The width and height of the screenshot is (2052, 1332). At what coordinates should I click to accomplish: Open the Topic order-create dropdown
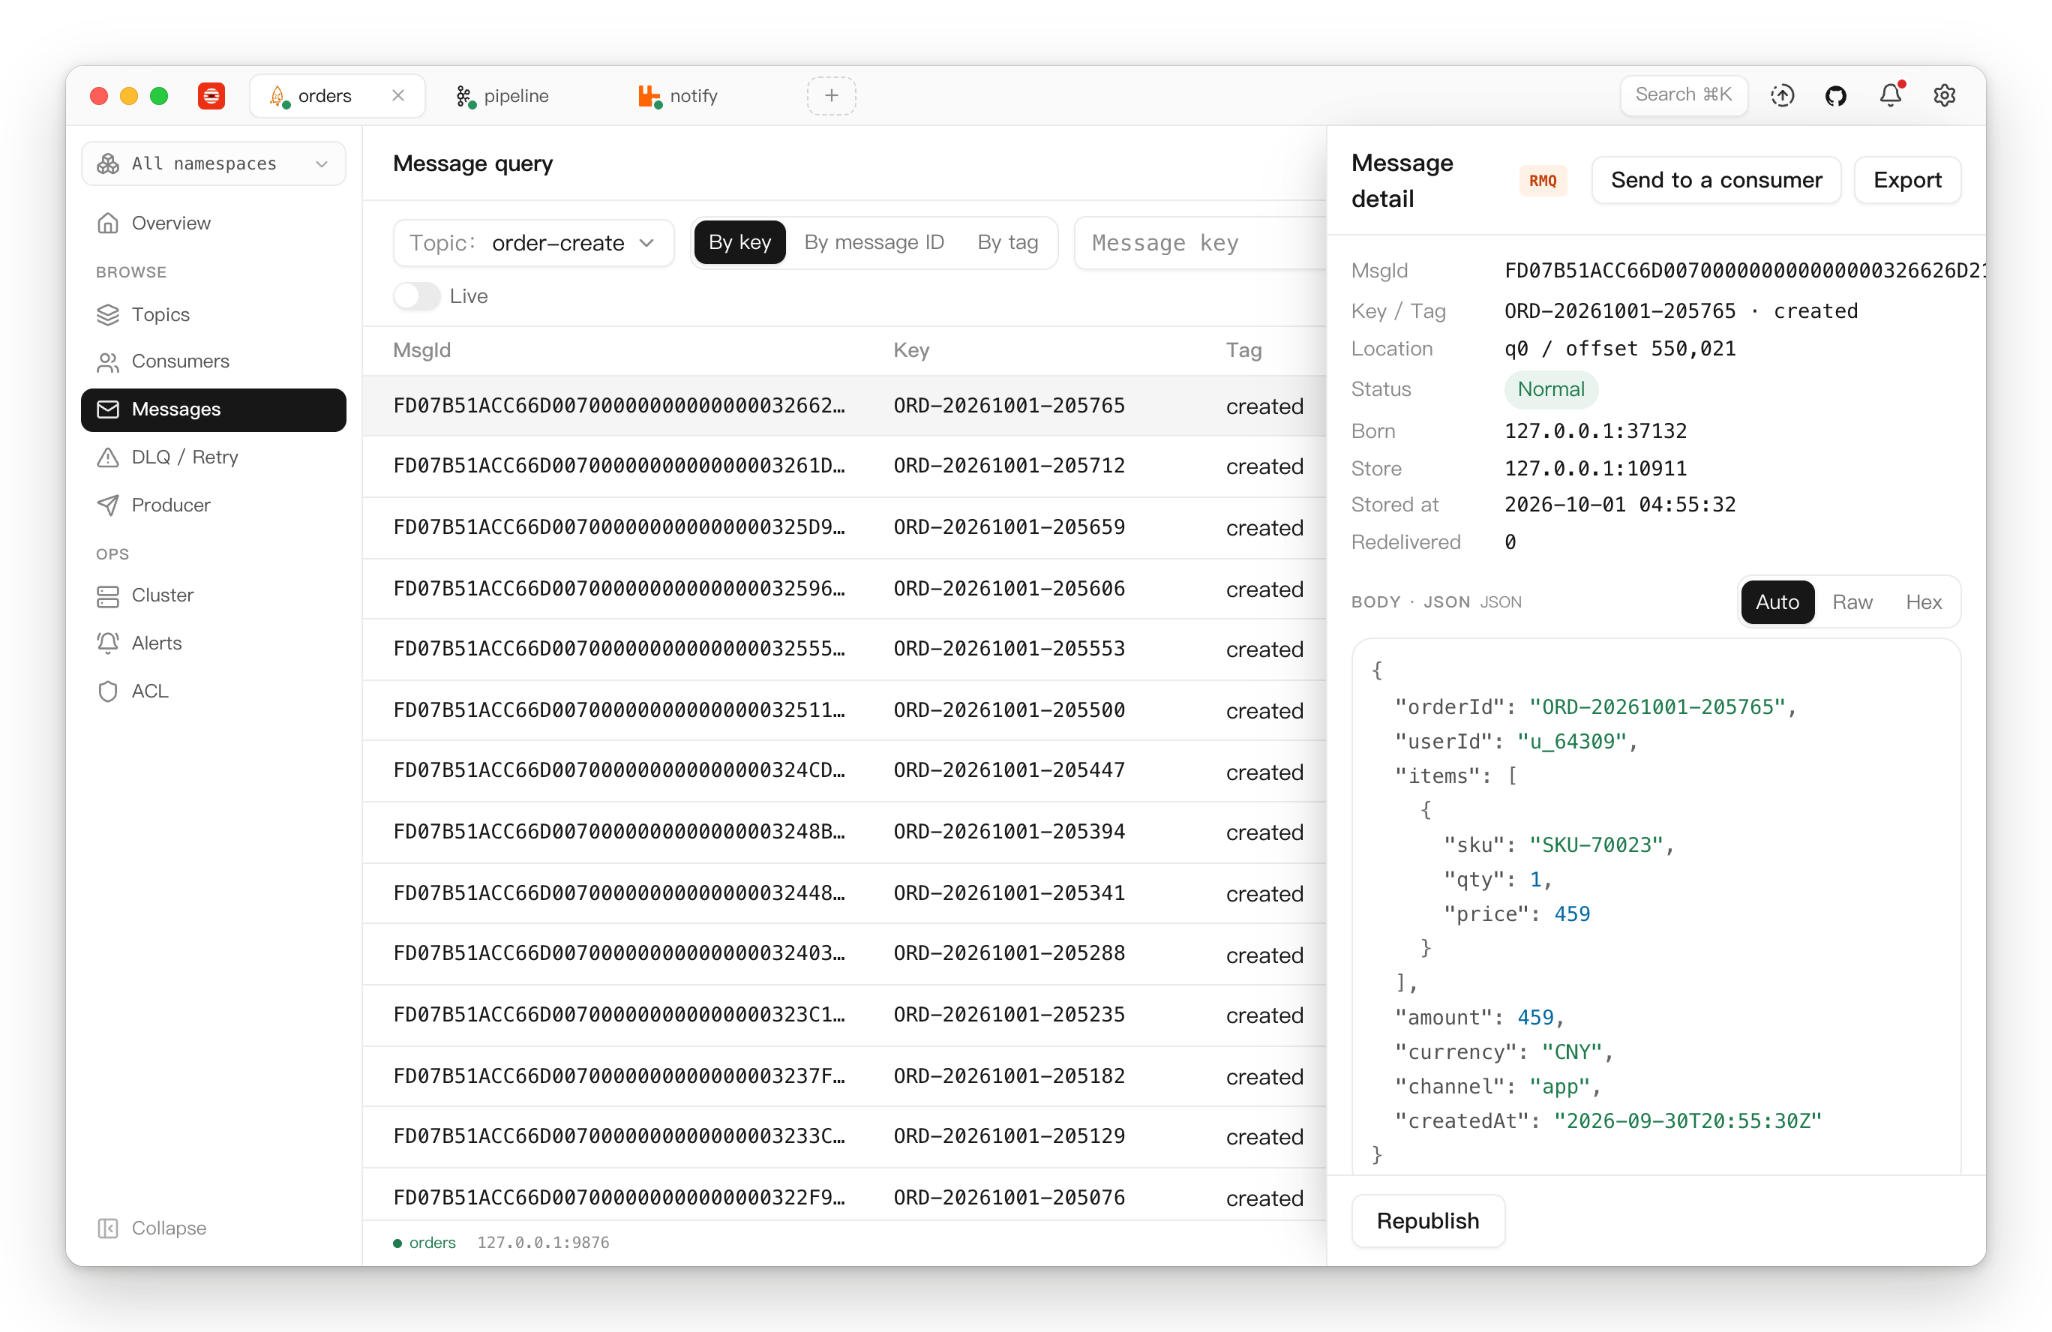click(x=533, y=243)
